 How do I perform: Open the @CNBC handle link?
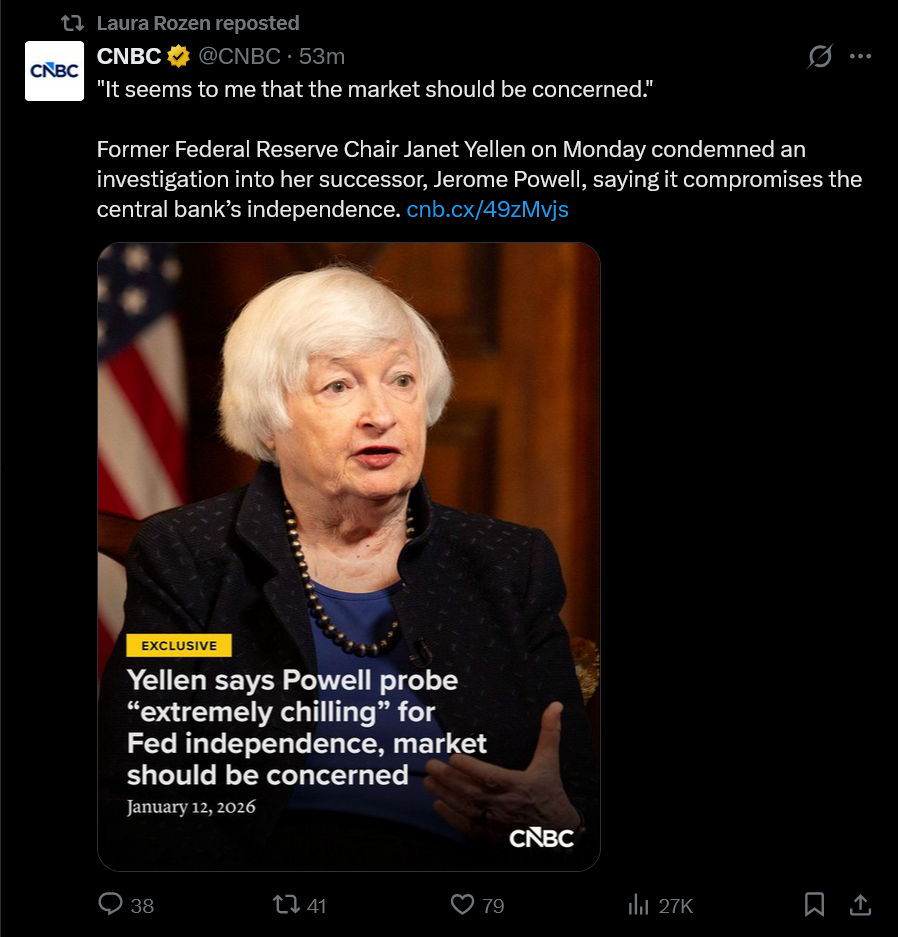pyautogui.click(x=239, y=56)
